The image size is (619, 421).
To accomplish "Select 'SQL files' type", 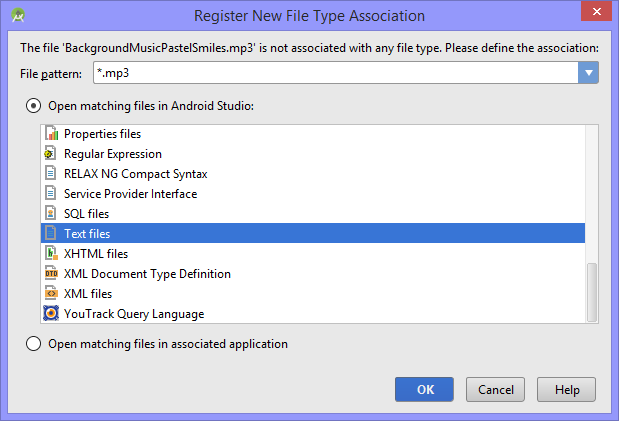I will coord(313,214).
